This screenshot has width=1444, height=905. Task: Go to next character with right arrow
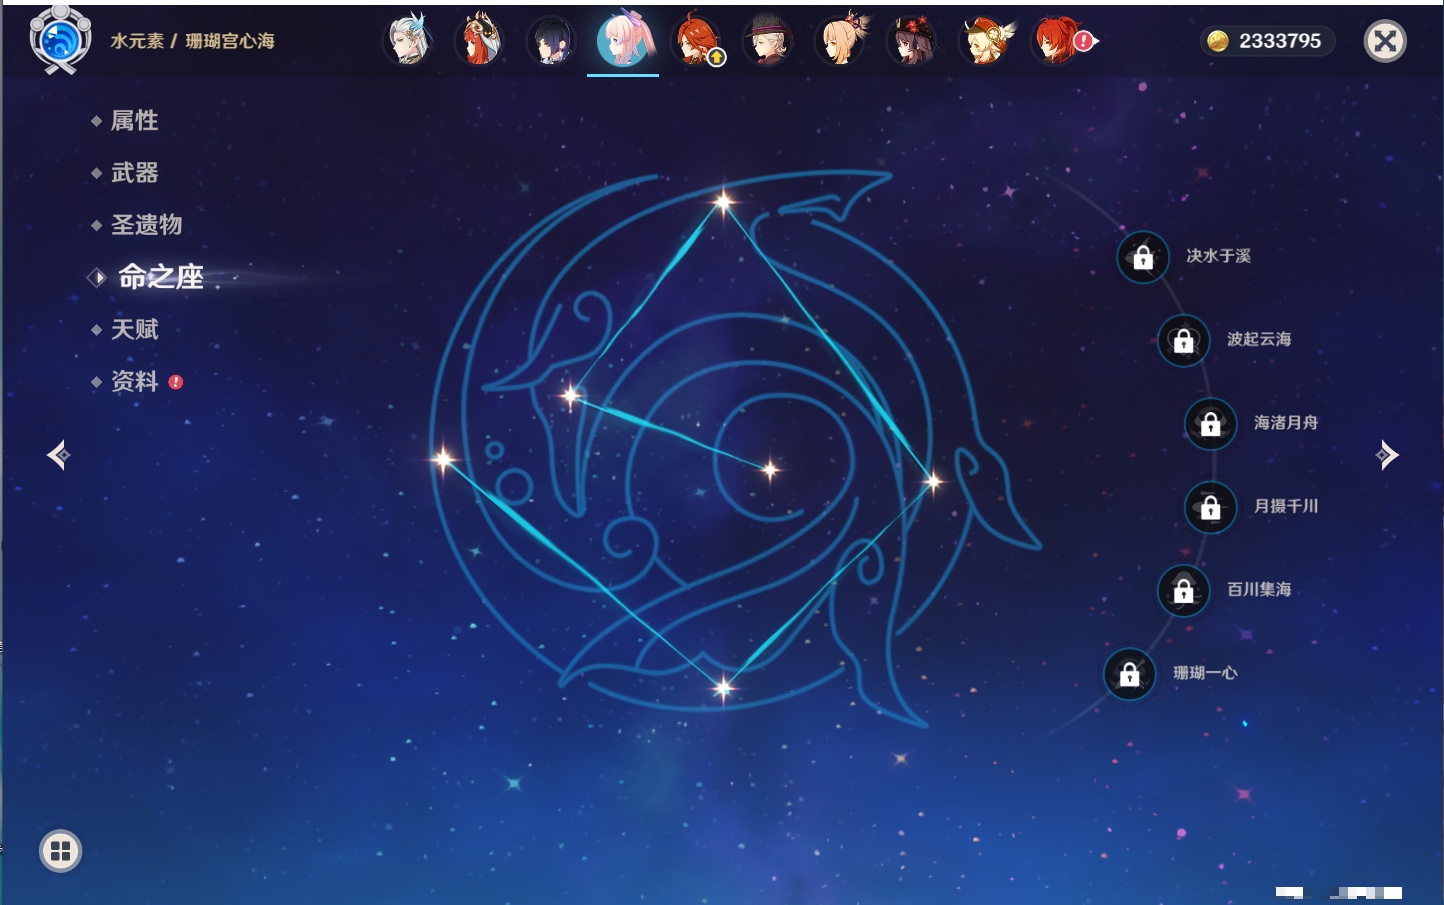click(1387, 455)
